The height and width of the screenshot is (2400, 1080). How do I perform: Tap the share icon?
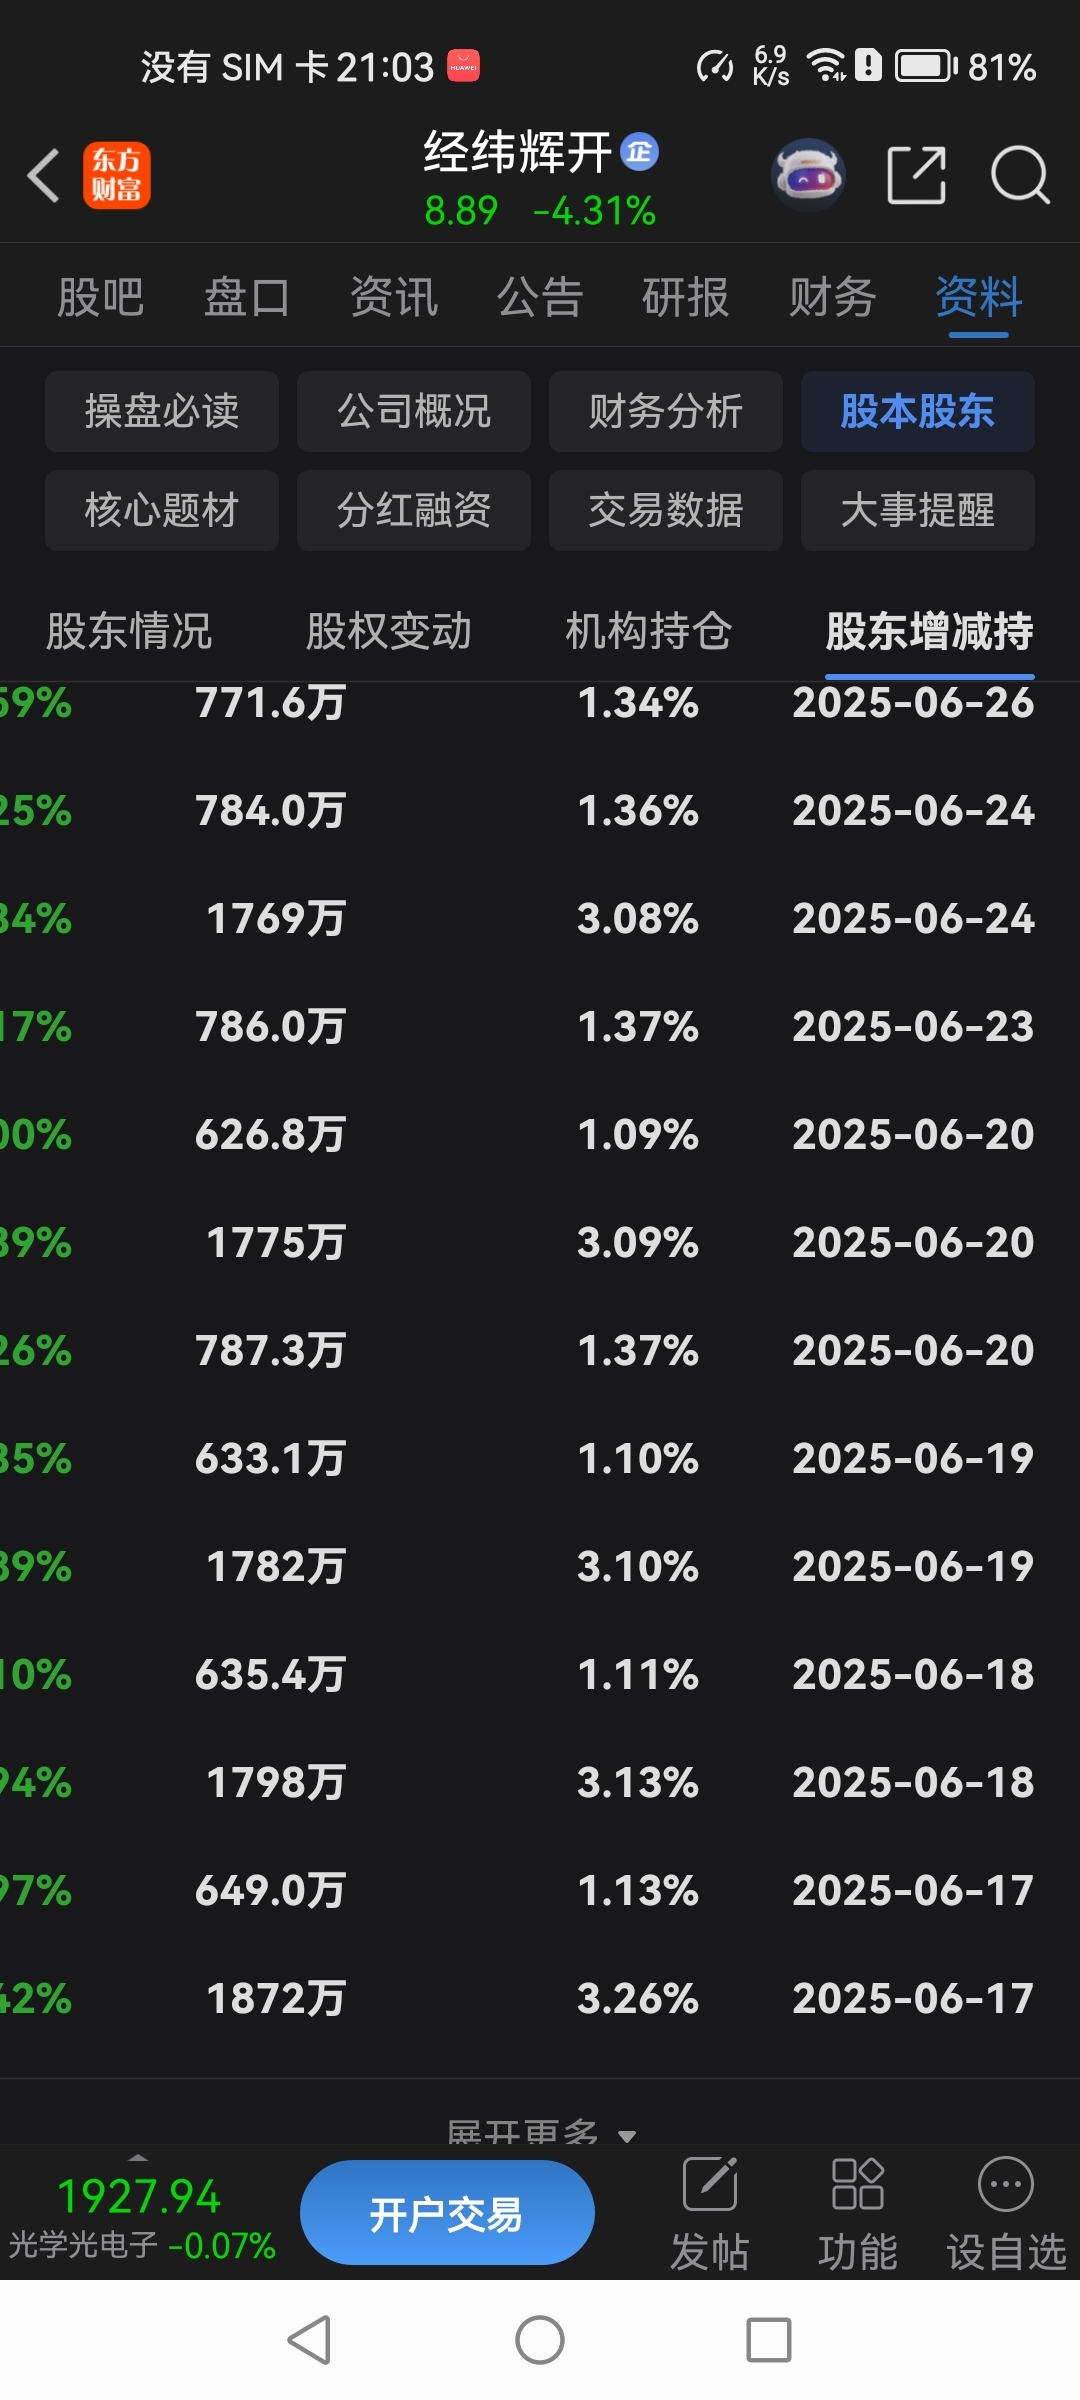coord(916,176)
